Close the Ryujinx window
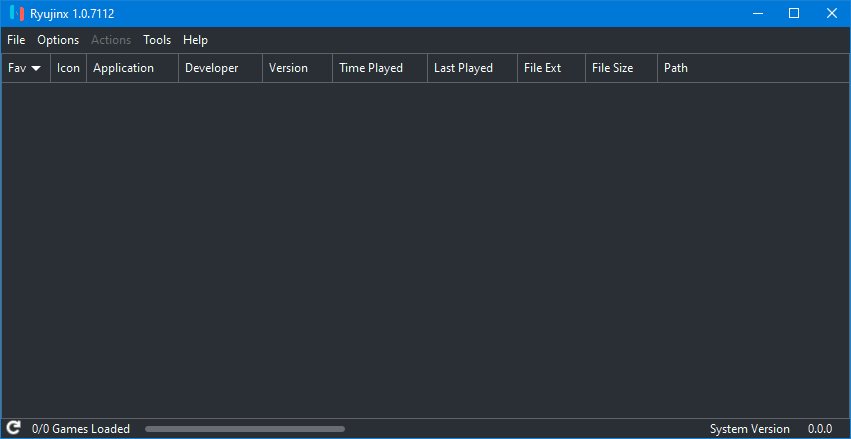 [x=831, y=14]
